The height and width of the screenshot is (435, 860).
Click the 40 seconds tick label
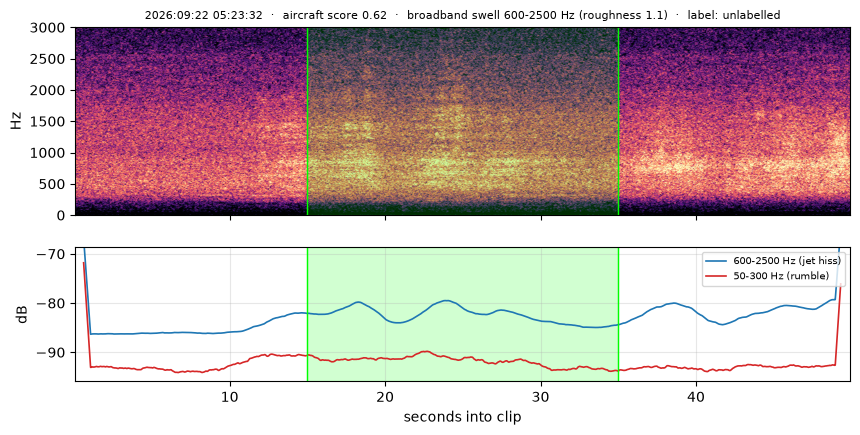click(697, 396)
